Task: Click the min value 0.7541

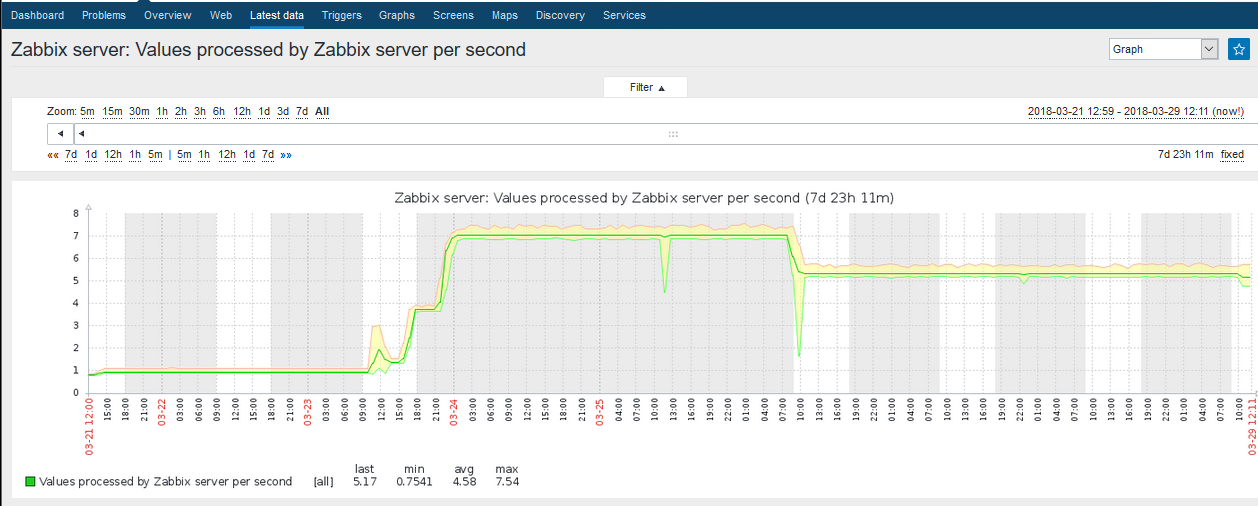Action: pyautogui.click(x=414, y=482)
